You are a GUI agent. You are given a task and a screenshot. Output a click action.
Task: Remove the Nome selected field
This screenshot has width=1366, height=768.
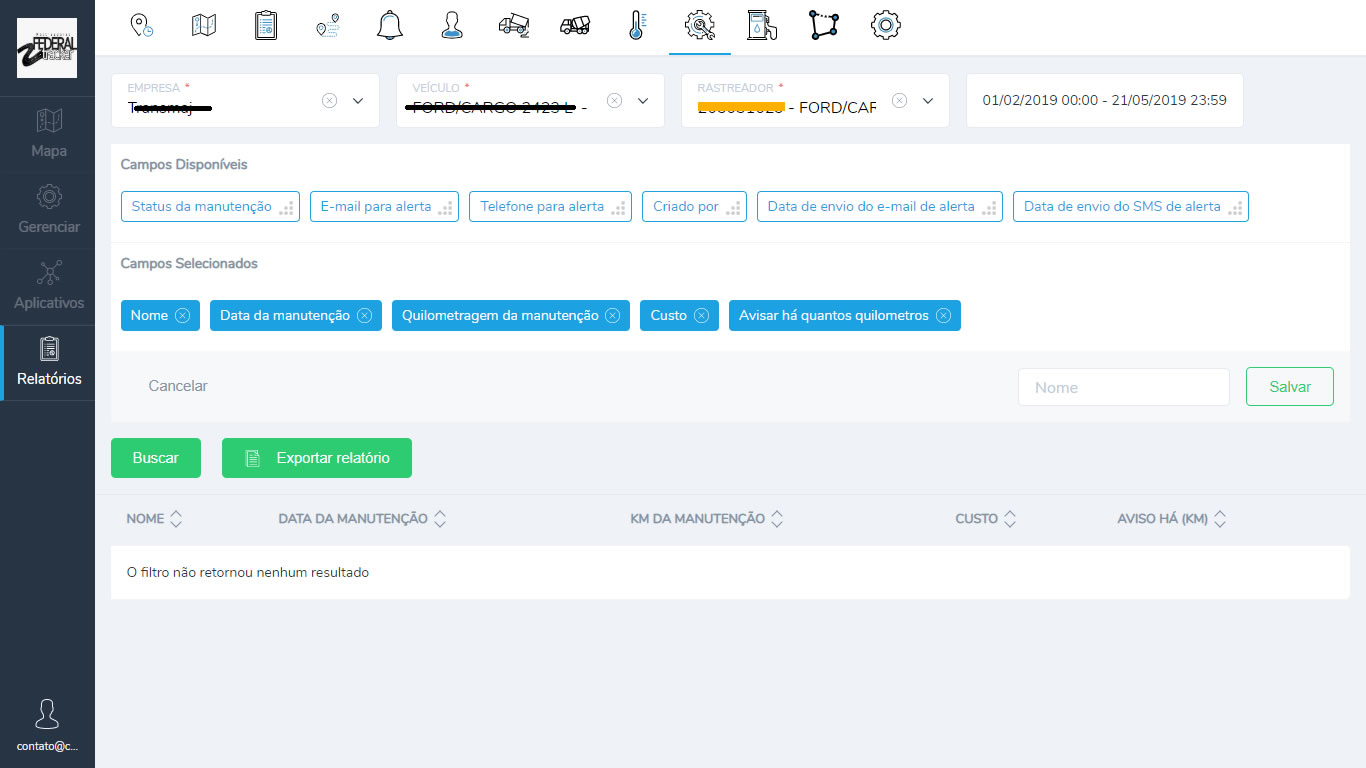182,316
